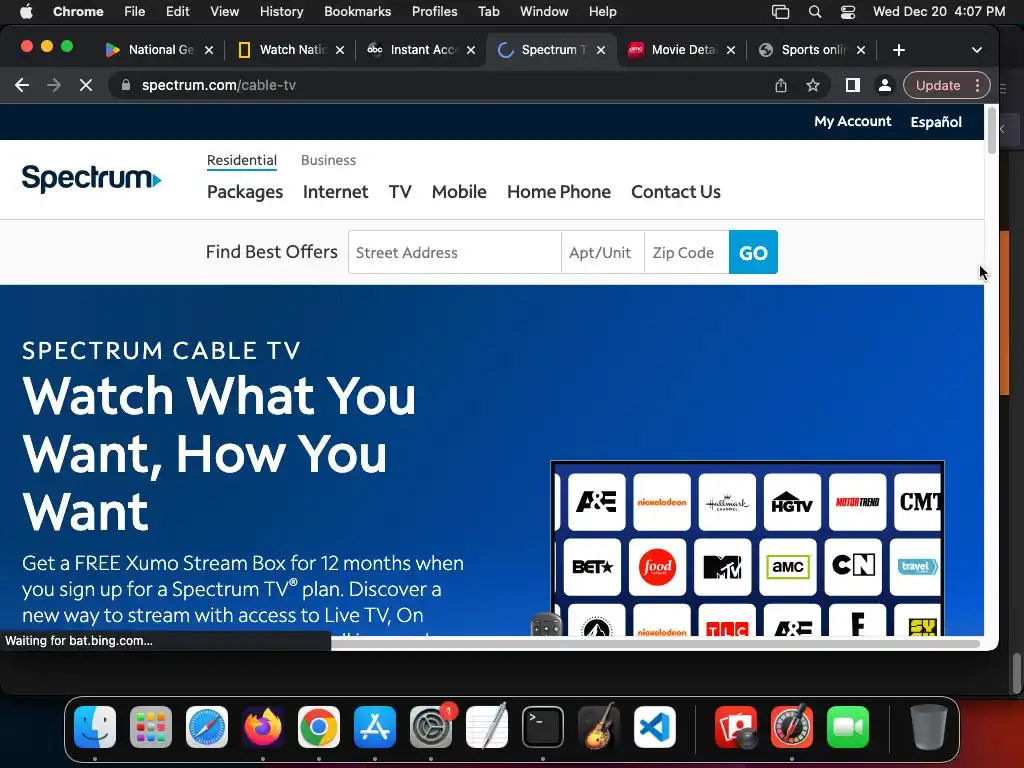This screenshot has width=1024, height=768.
Task: Click the GO button
Action: tap(753, 252)
